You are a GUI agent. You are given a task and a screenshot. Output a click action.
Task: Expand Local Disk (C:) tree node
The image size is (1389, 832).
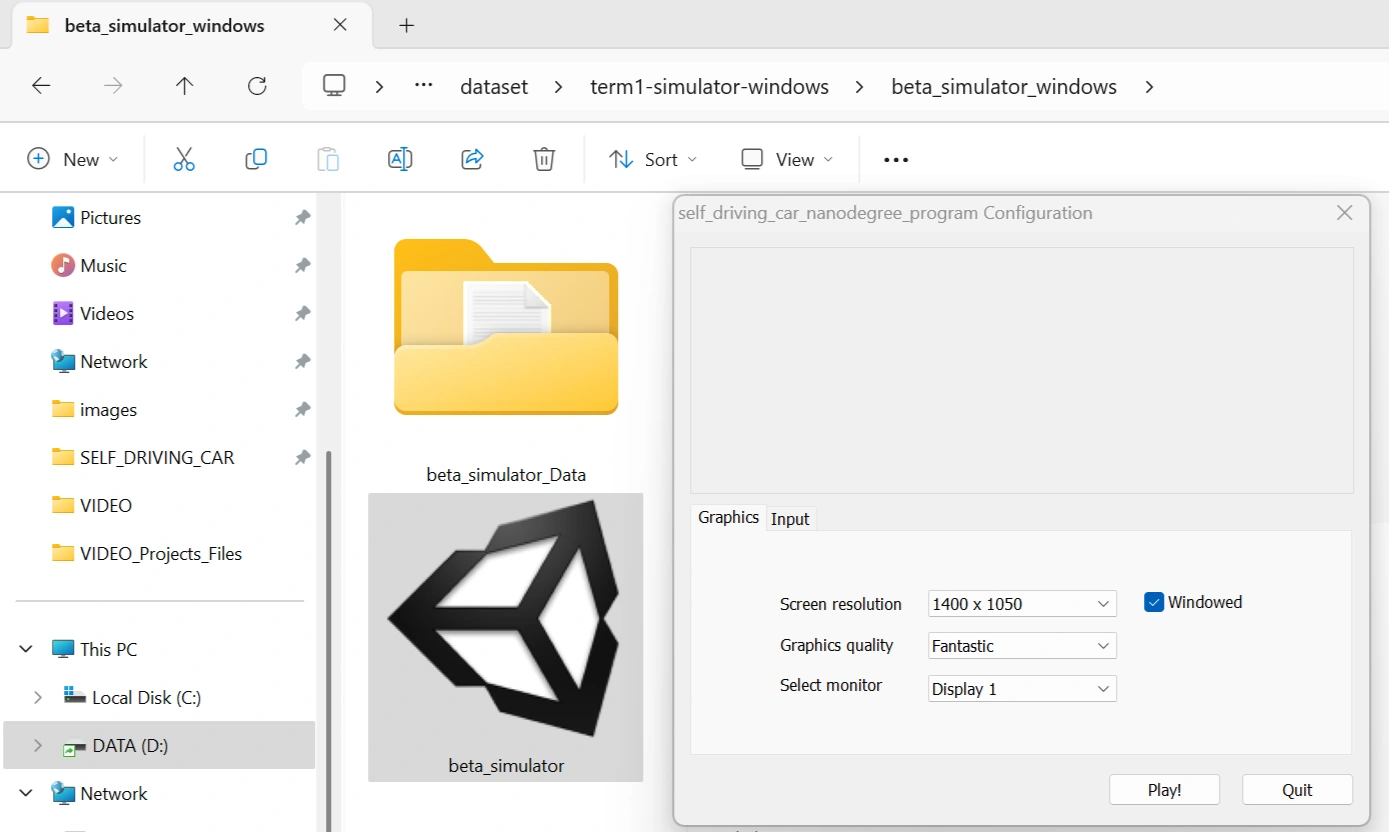[x=38, y=697]
